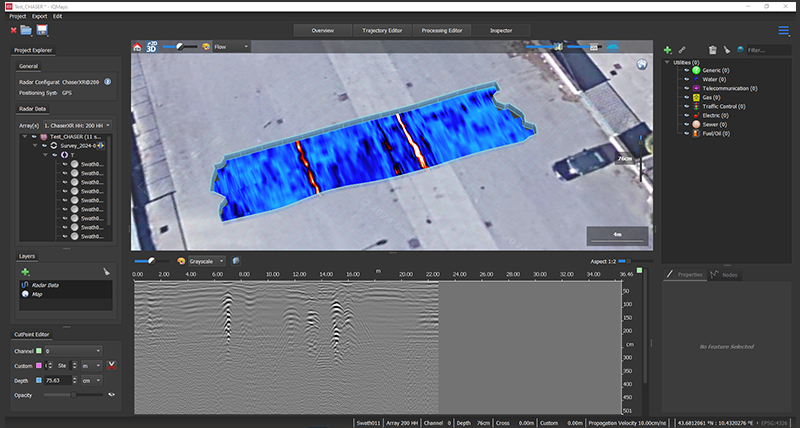Screen dimensions: 800x428
Task: Click the save project icon
Action: point(42,31)
